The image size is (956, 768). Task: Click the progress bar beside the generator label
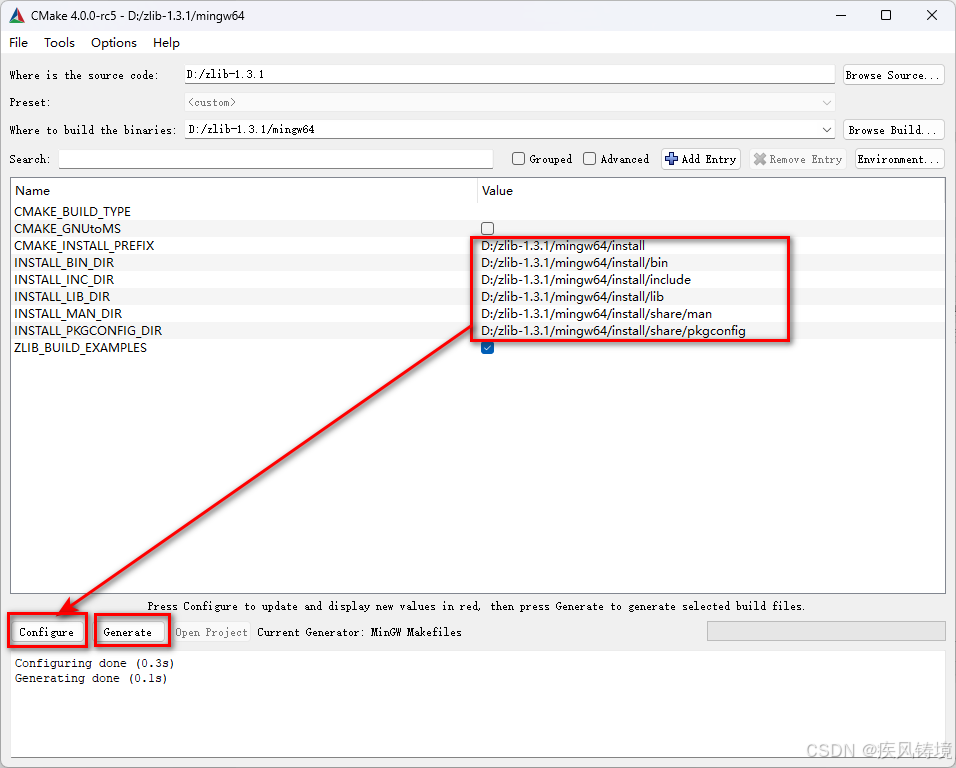coord(826,631)
